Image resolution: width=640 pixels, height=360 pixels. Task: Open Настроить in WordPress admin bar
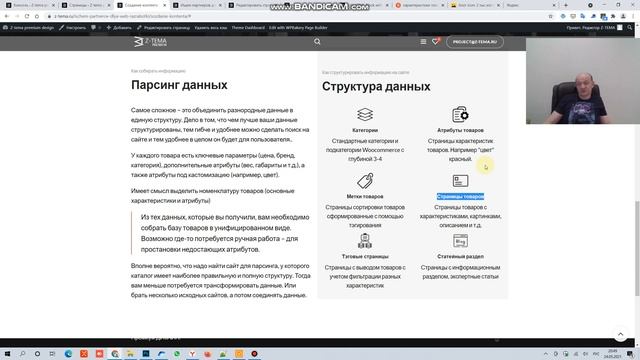coord(73,28)
